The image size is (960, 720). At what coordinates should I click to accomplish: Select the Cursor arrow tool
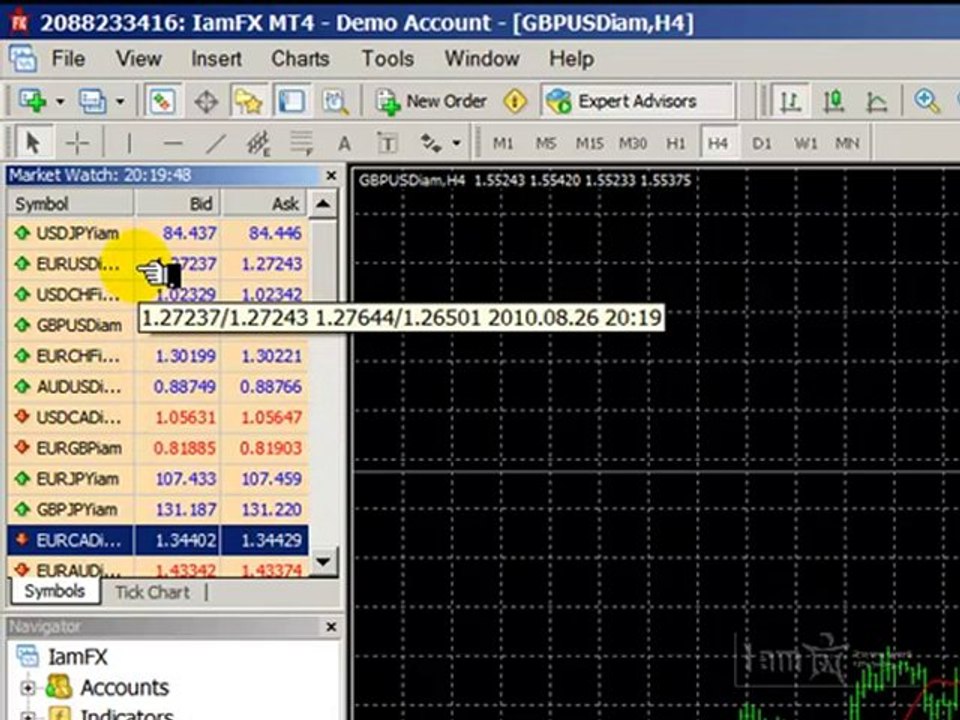[x=34, y=143]
